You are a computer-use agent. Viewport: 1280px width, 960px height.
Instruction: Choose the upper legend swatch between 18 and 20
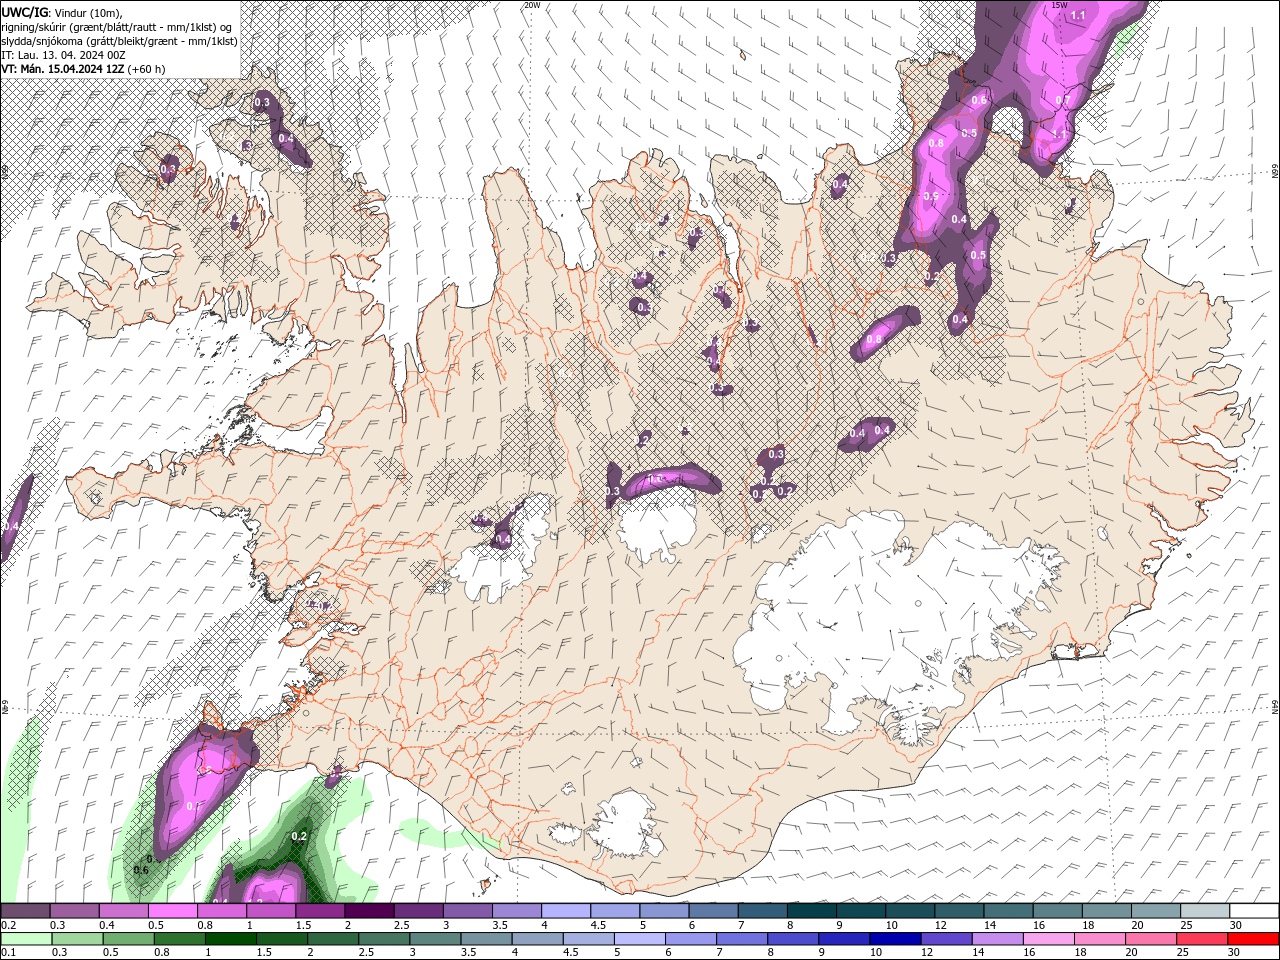click(x=1106, y=911)
